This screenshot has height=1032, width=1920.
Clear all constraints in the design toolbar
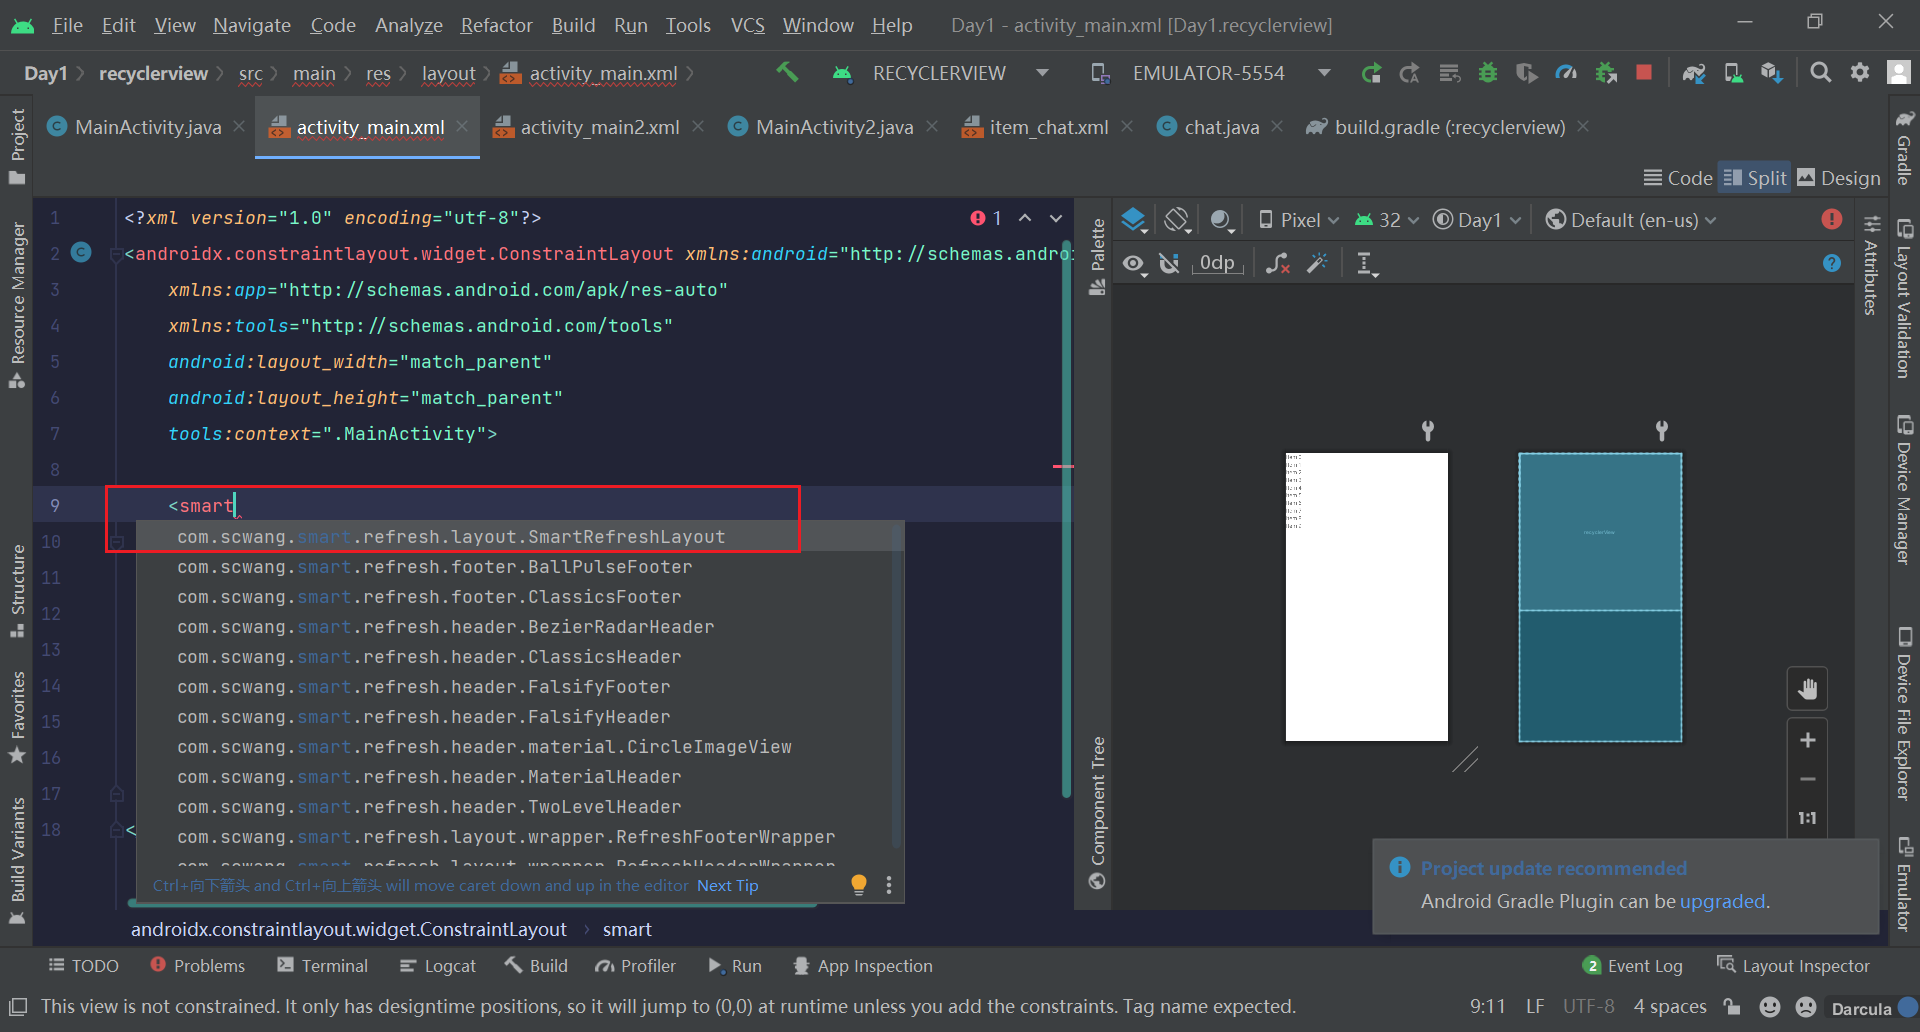1278,262
